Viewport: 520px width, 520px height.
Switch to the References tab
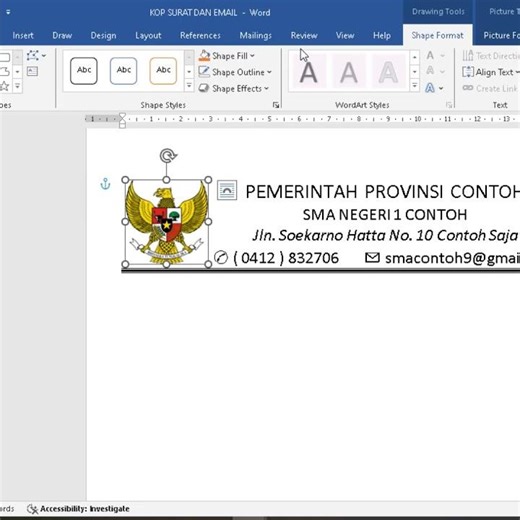200,35
